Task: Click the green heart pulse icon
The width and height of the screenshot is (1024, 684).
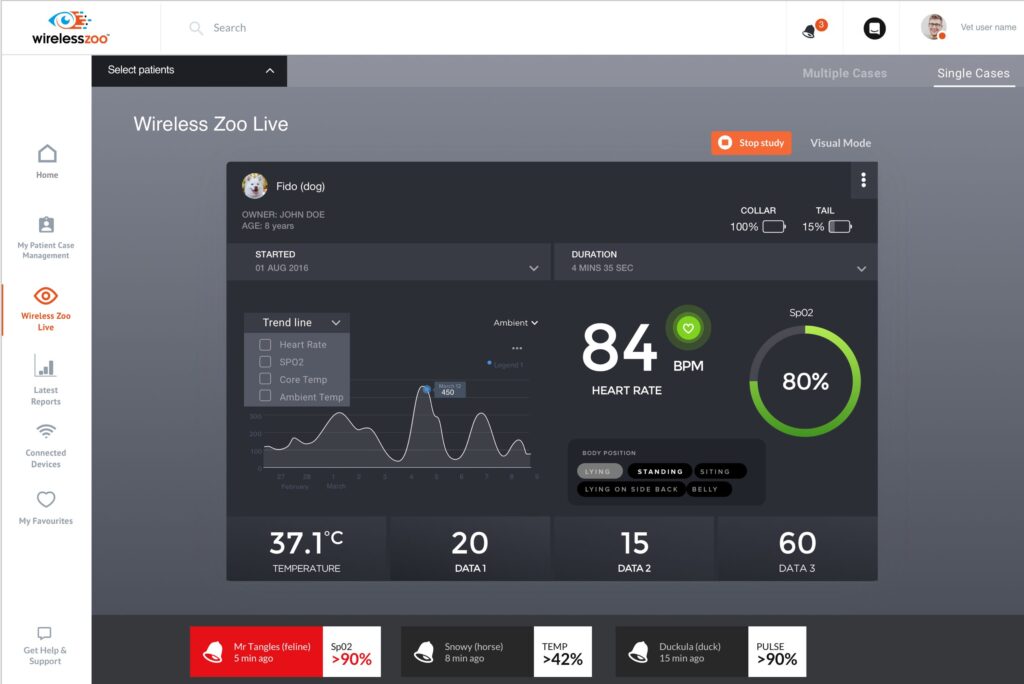Action: point(688,327)
